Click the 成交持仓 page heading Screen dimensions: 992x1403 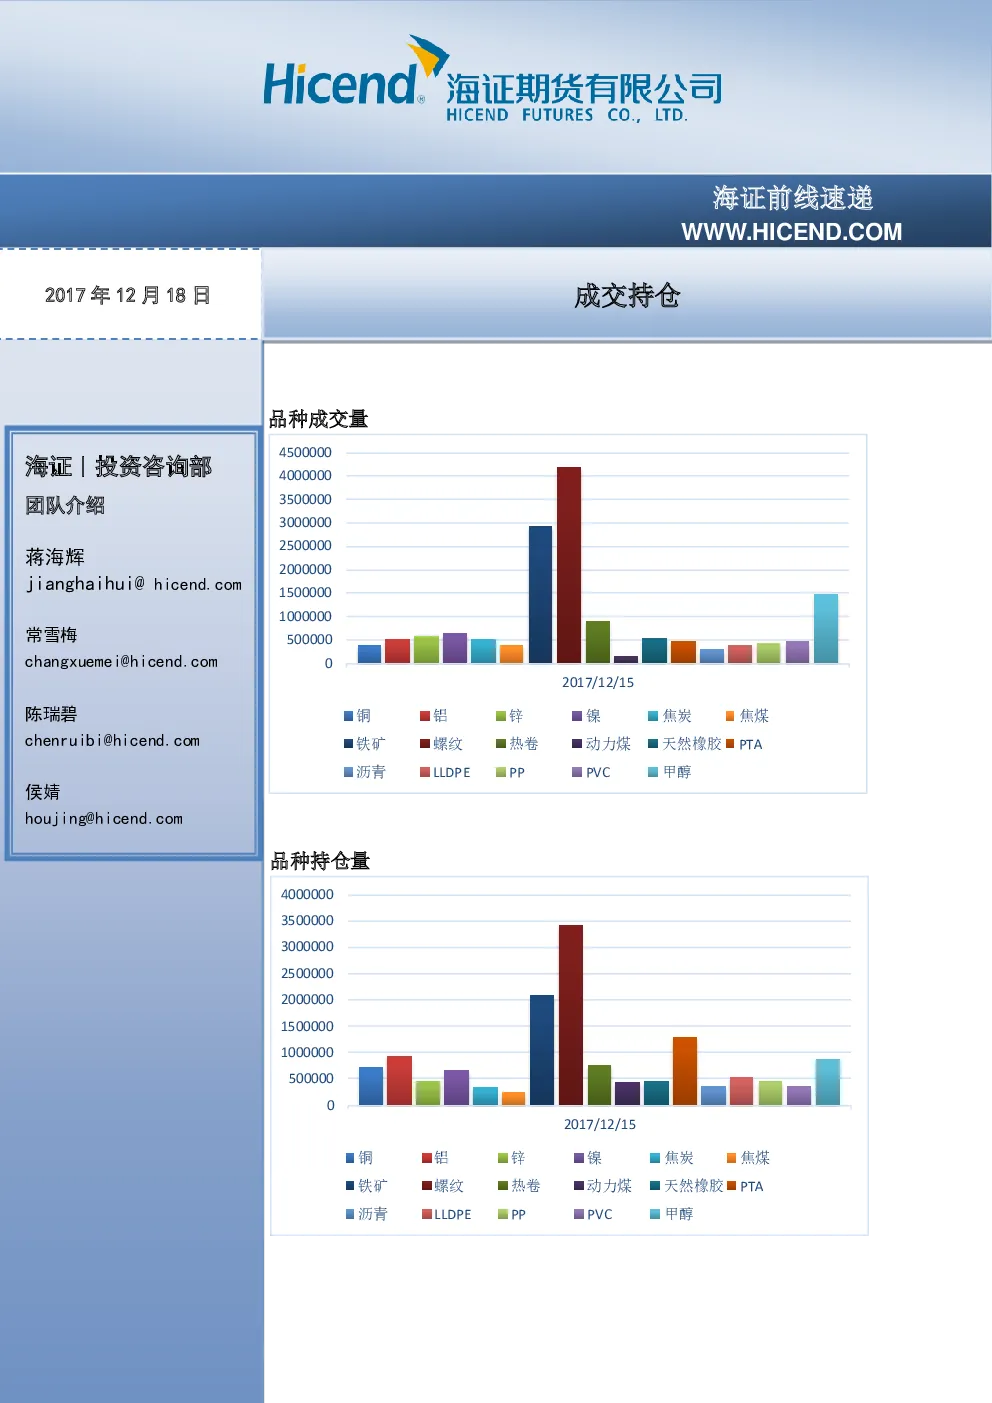coord(627,296)
